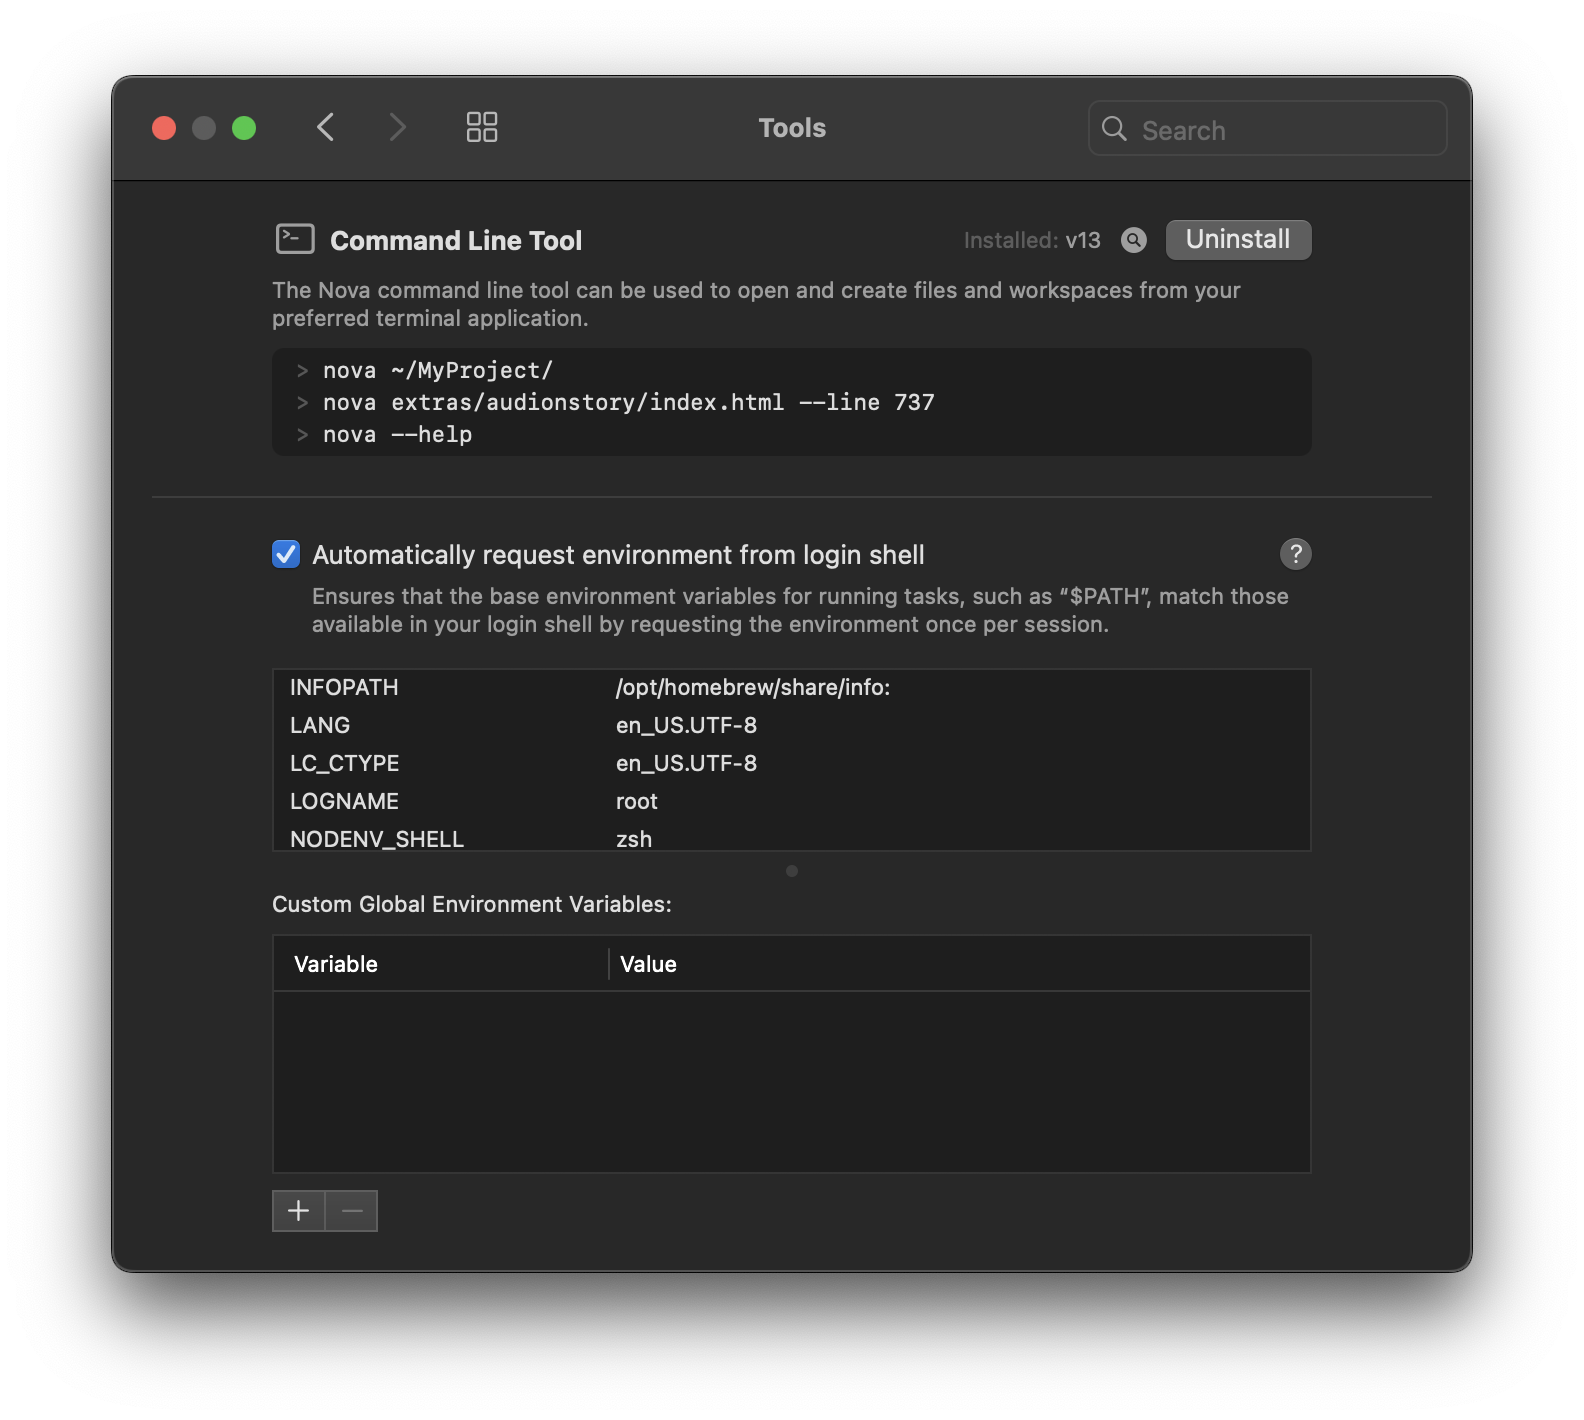Uninstall the command line tool
This screenshot has height=1420, width=1584.
[x=1238, y=240]
